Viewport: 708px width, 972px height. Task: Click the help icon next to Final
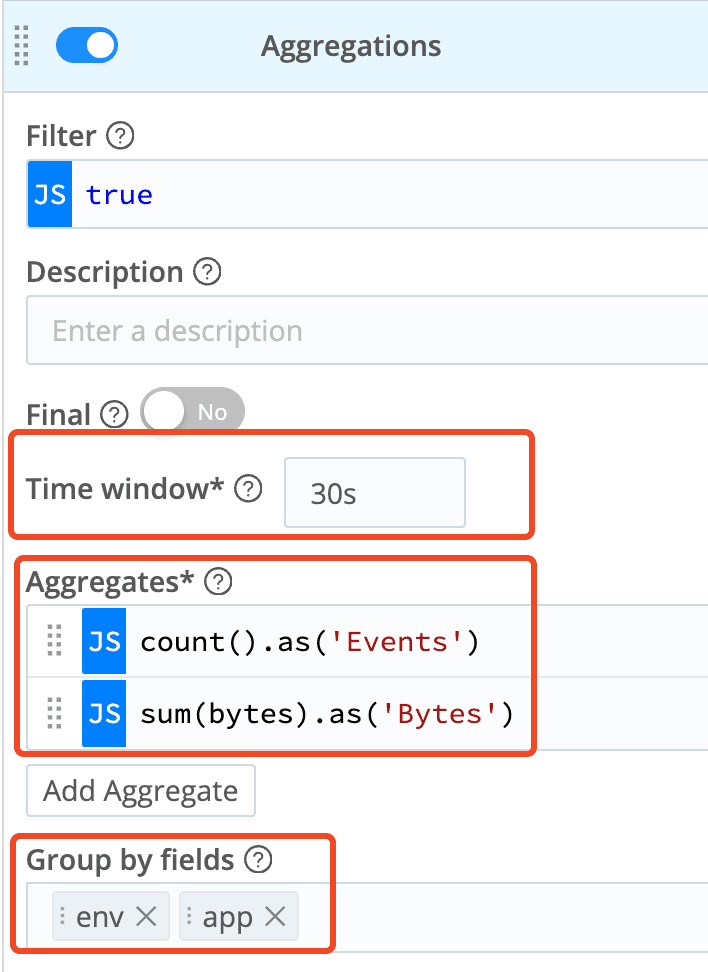pos(117,414)
